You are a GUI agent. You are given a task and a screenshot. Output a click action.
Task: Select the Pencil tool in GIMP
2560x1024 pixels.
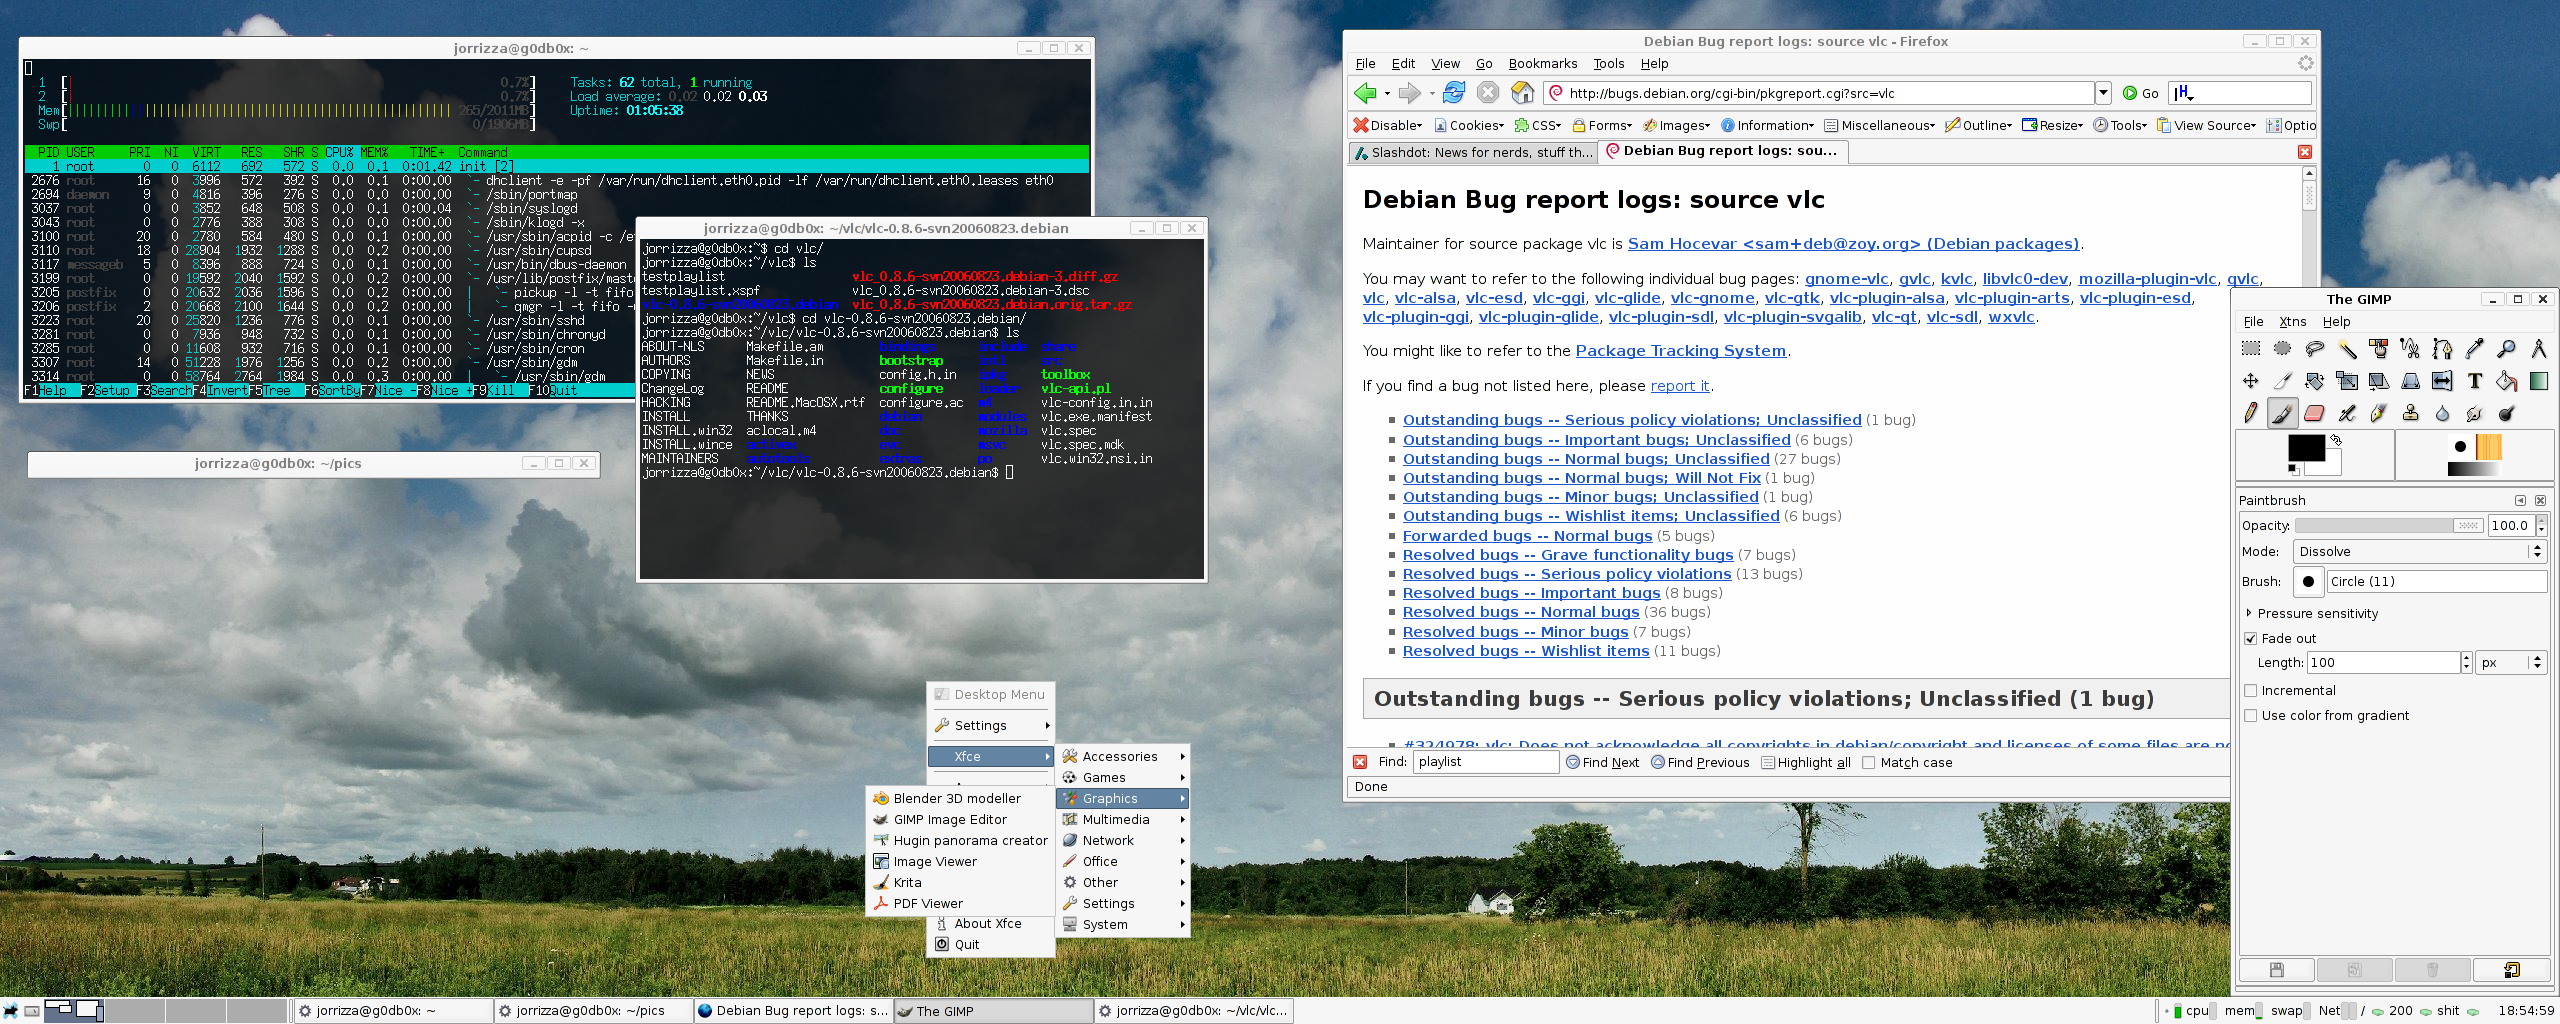(2251, 413)
